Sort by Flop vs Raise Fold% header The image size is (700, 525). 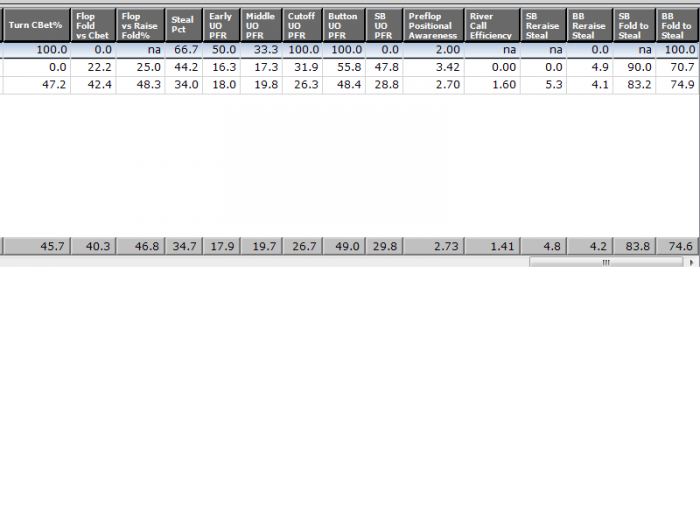[140, 25]
